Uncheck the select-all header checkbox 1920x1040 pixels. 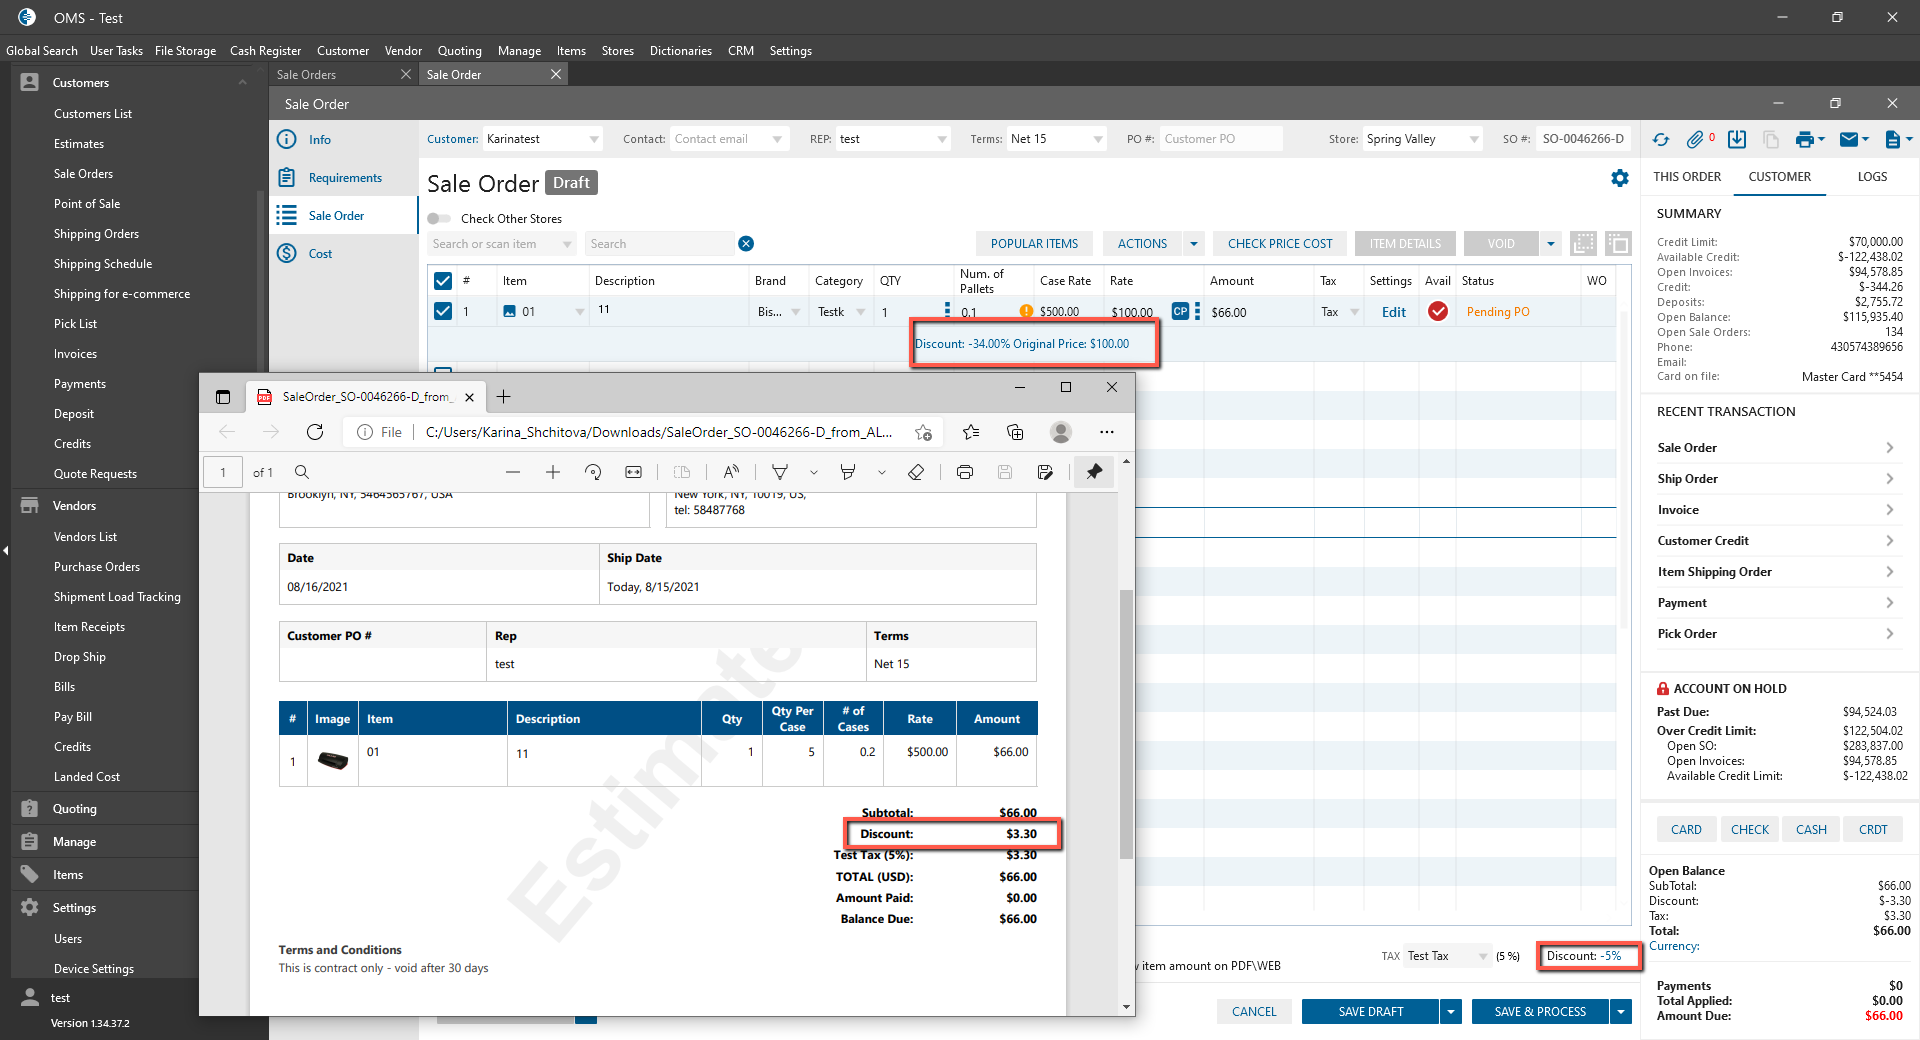tap(443, 281)
